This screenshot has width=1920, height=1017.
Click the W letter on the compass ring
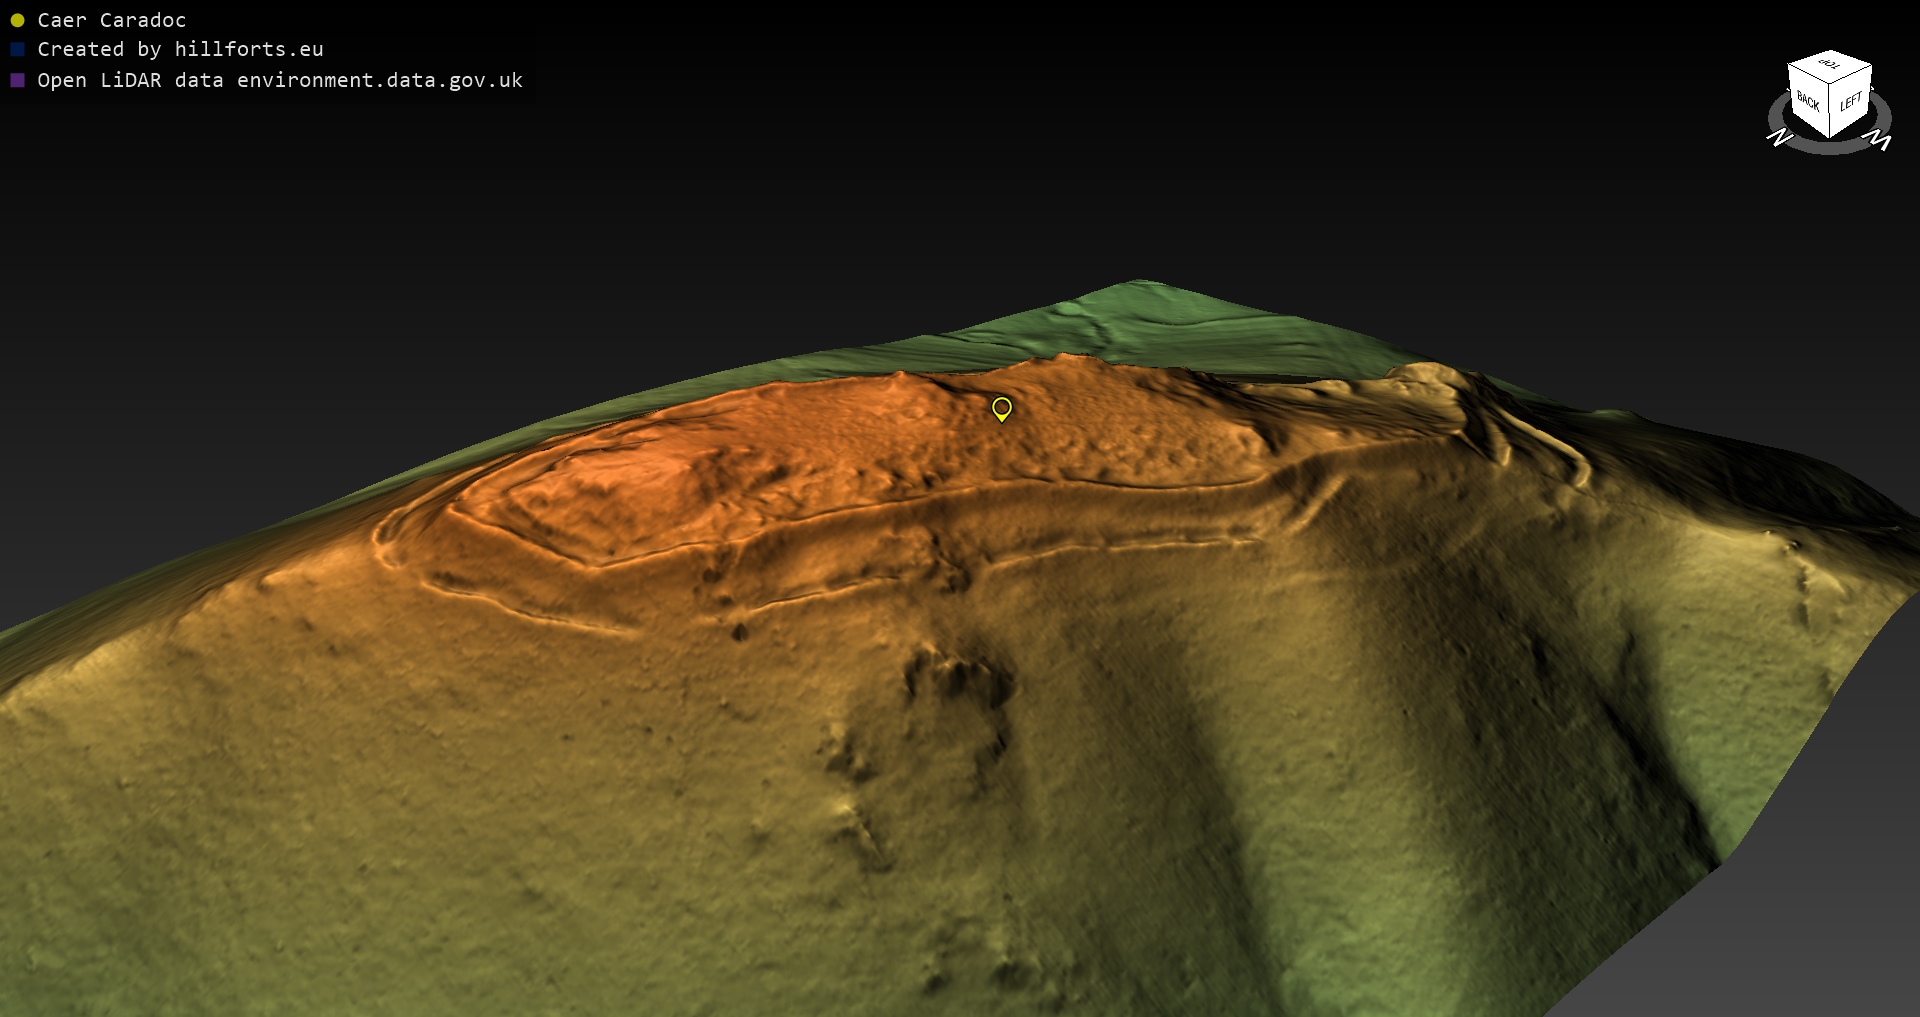(1880, 141)
